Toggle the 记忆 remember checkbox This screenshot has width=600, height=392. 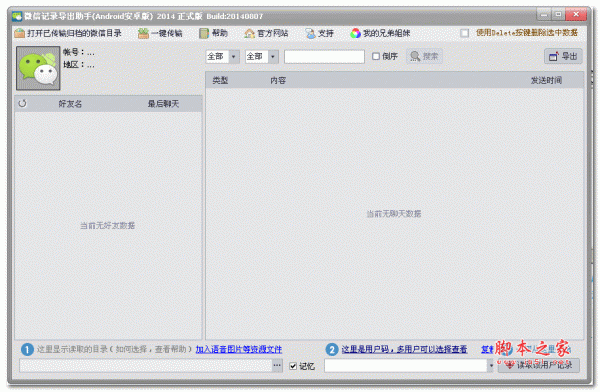pyautogui.click(x=293, y=366)
